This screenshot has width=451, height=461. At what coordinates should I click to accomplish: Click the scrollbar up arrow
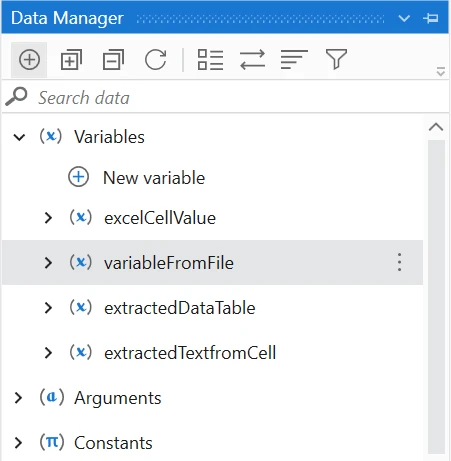(436, 127)
